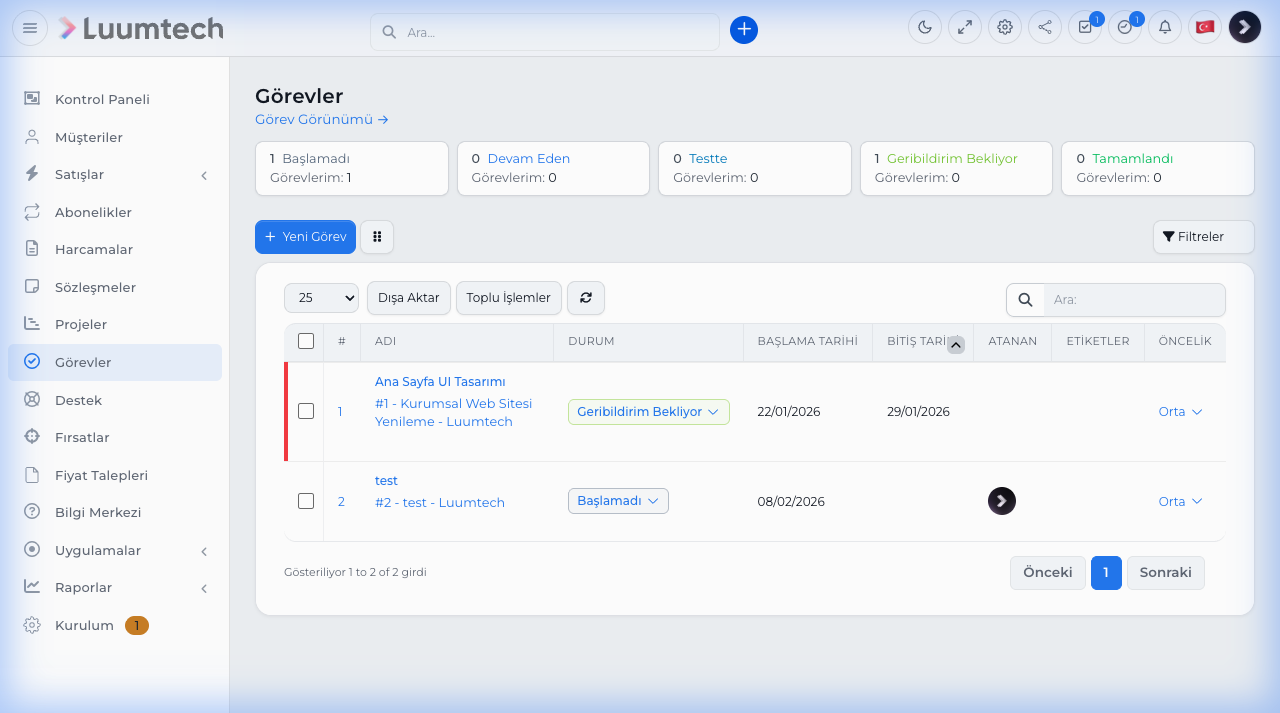Click the Yeni Görev button
This screenshot has height=713, width=1280.
[305, 237]
